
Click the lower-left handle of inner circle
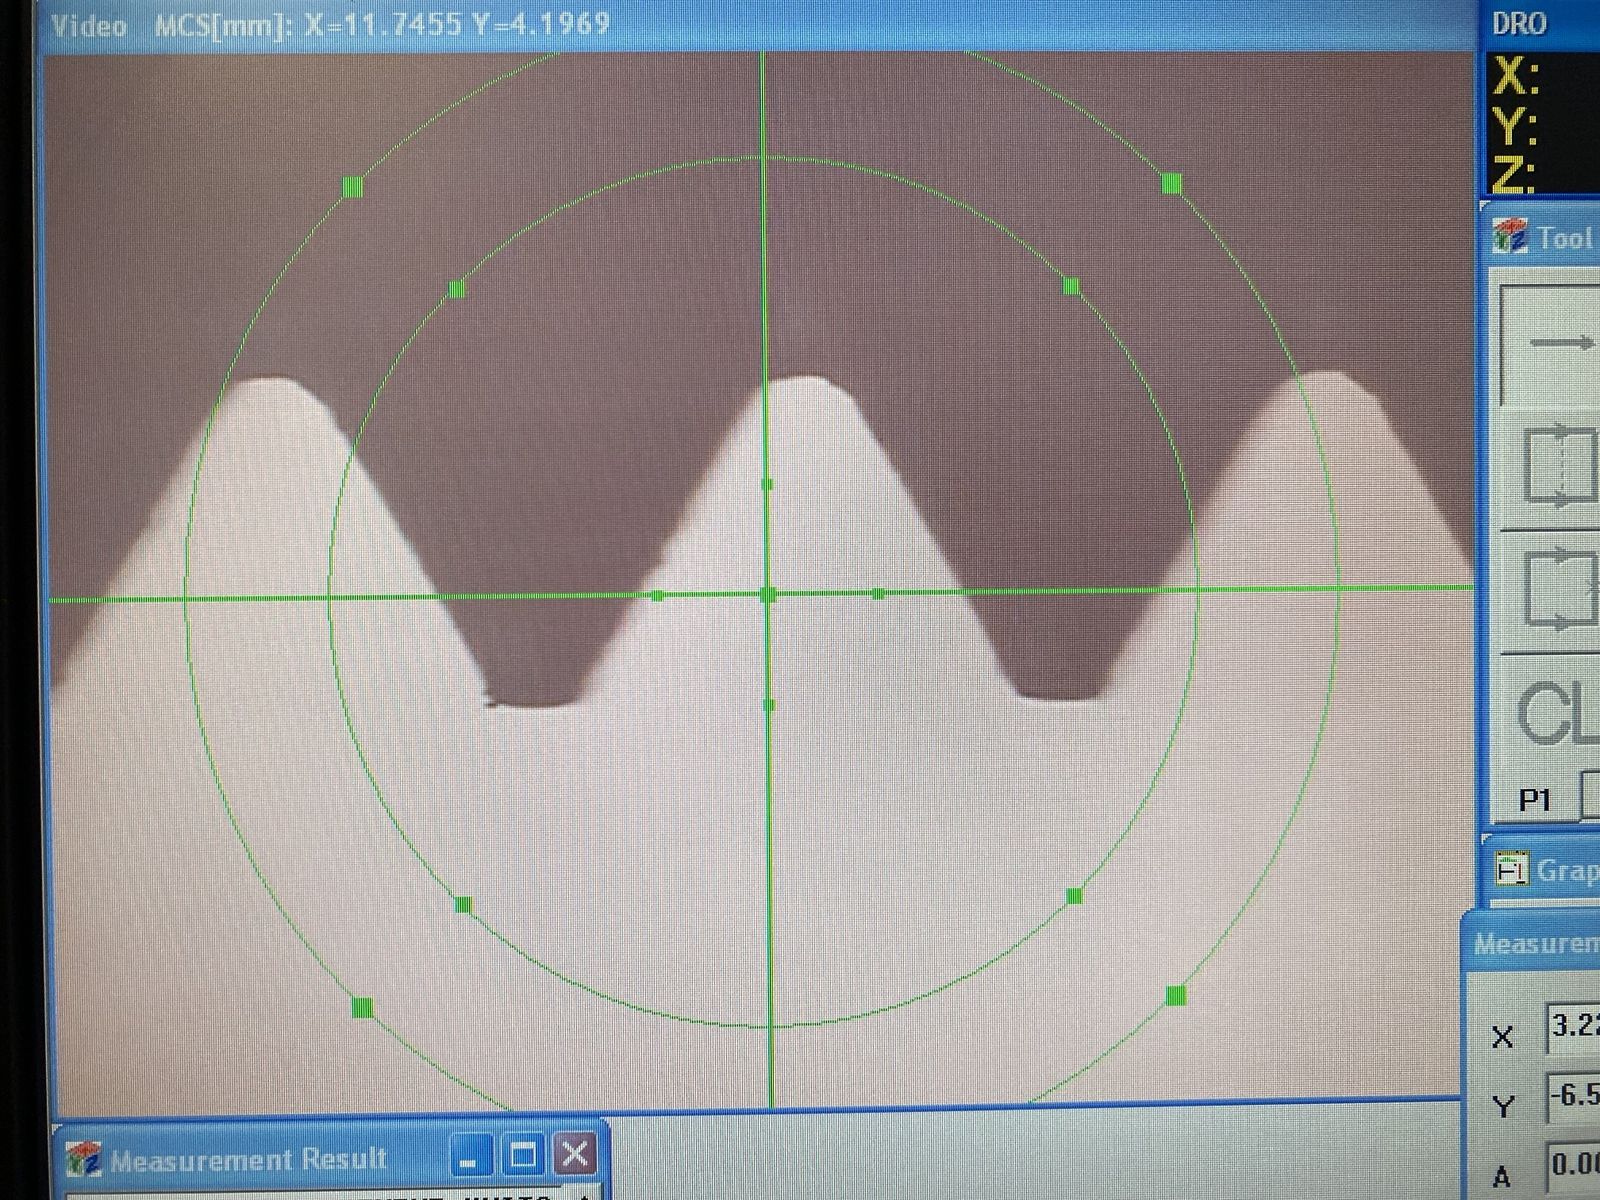click(463, 905)
